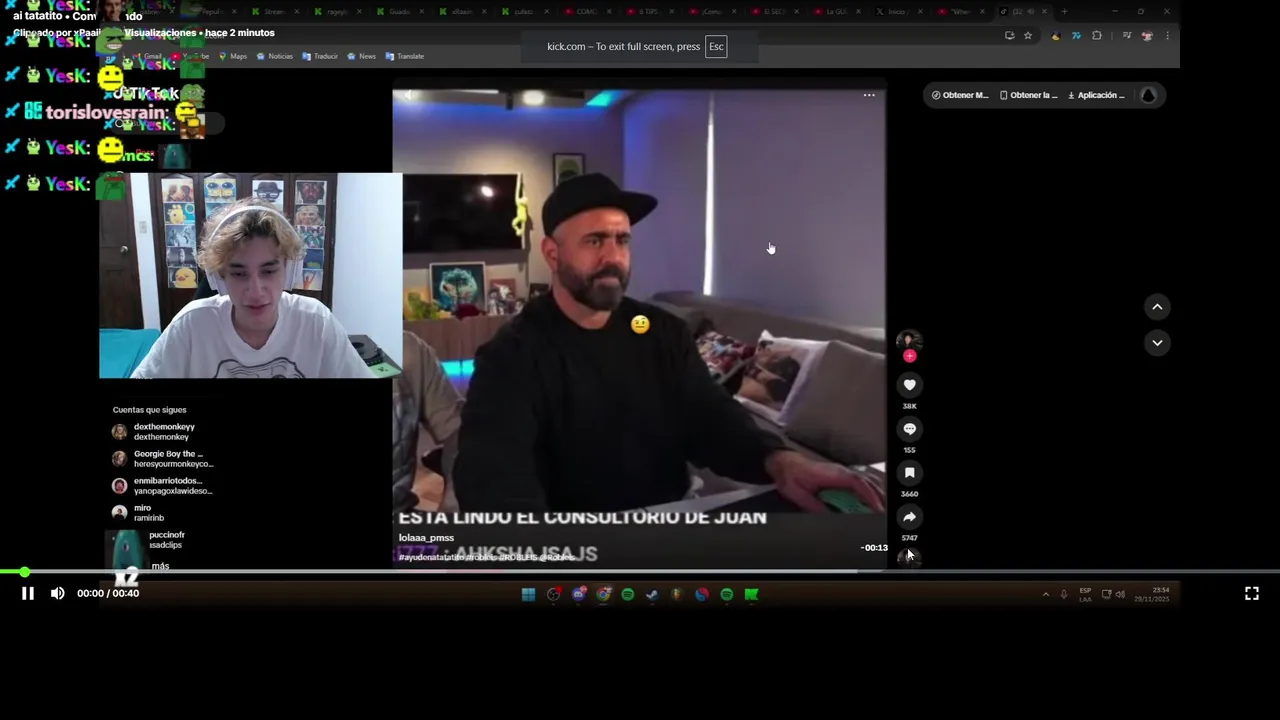Share the TikTok video arrow icon

click(x=909, y=517)
